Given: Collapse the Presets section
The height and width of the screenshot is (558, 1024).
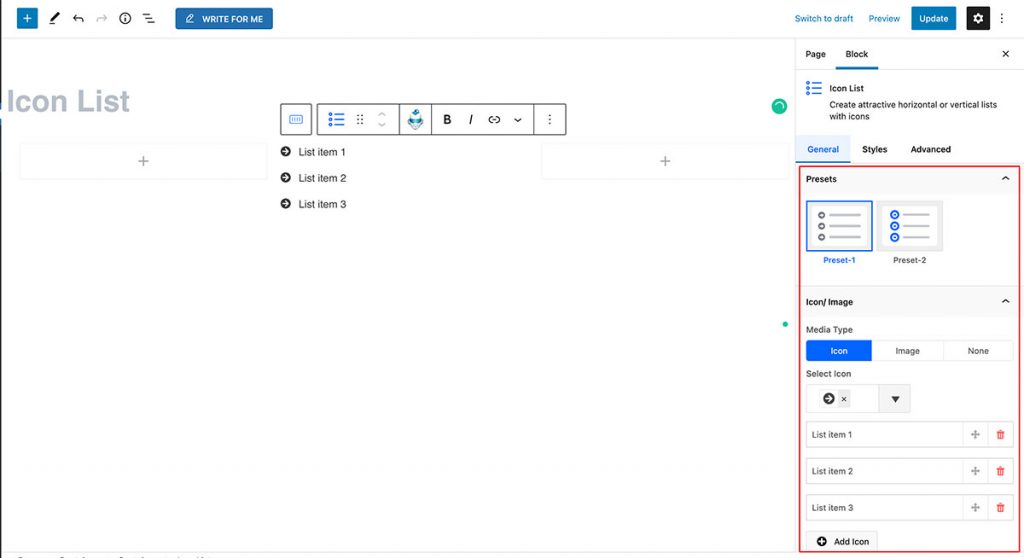Looking at the screenshot, I should pos(1005,178).
